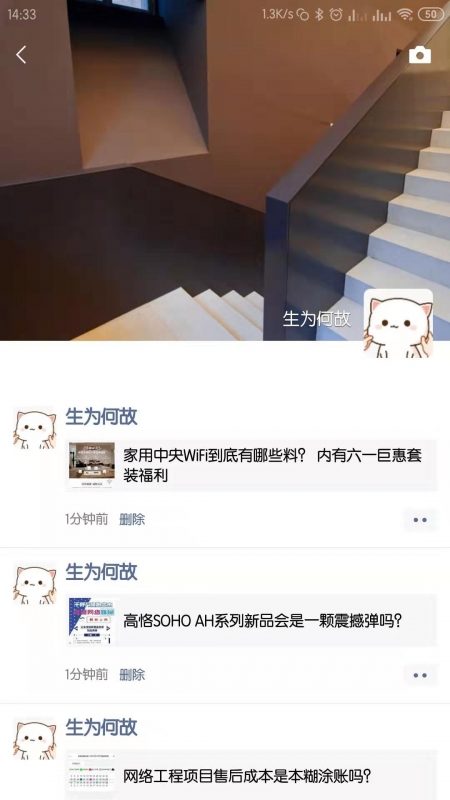Image resolution: width=450 pixels, height=800 pixels.
Task: Open more options for the WiFi post
Action: click(x=420, y=520)
